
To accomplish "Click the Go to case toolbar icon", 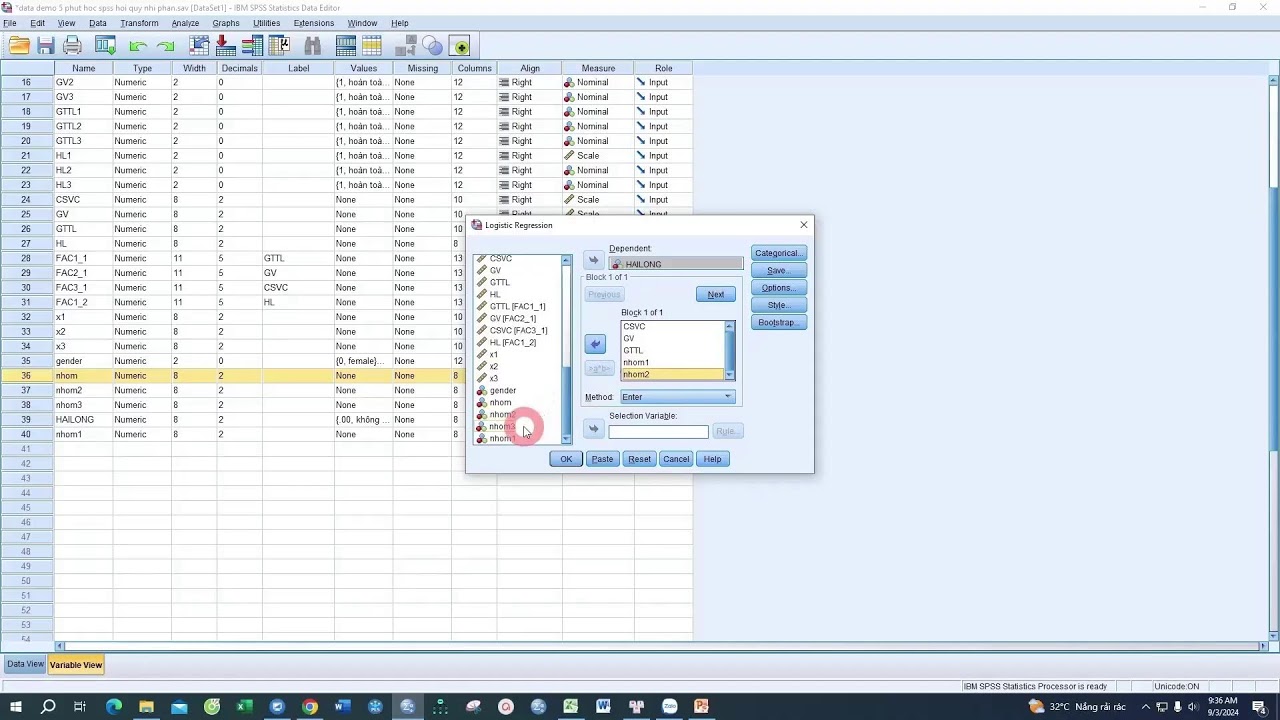I will 199,46.
